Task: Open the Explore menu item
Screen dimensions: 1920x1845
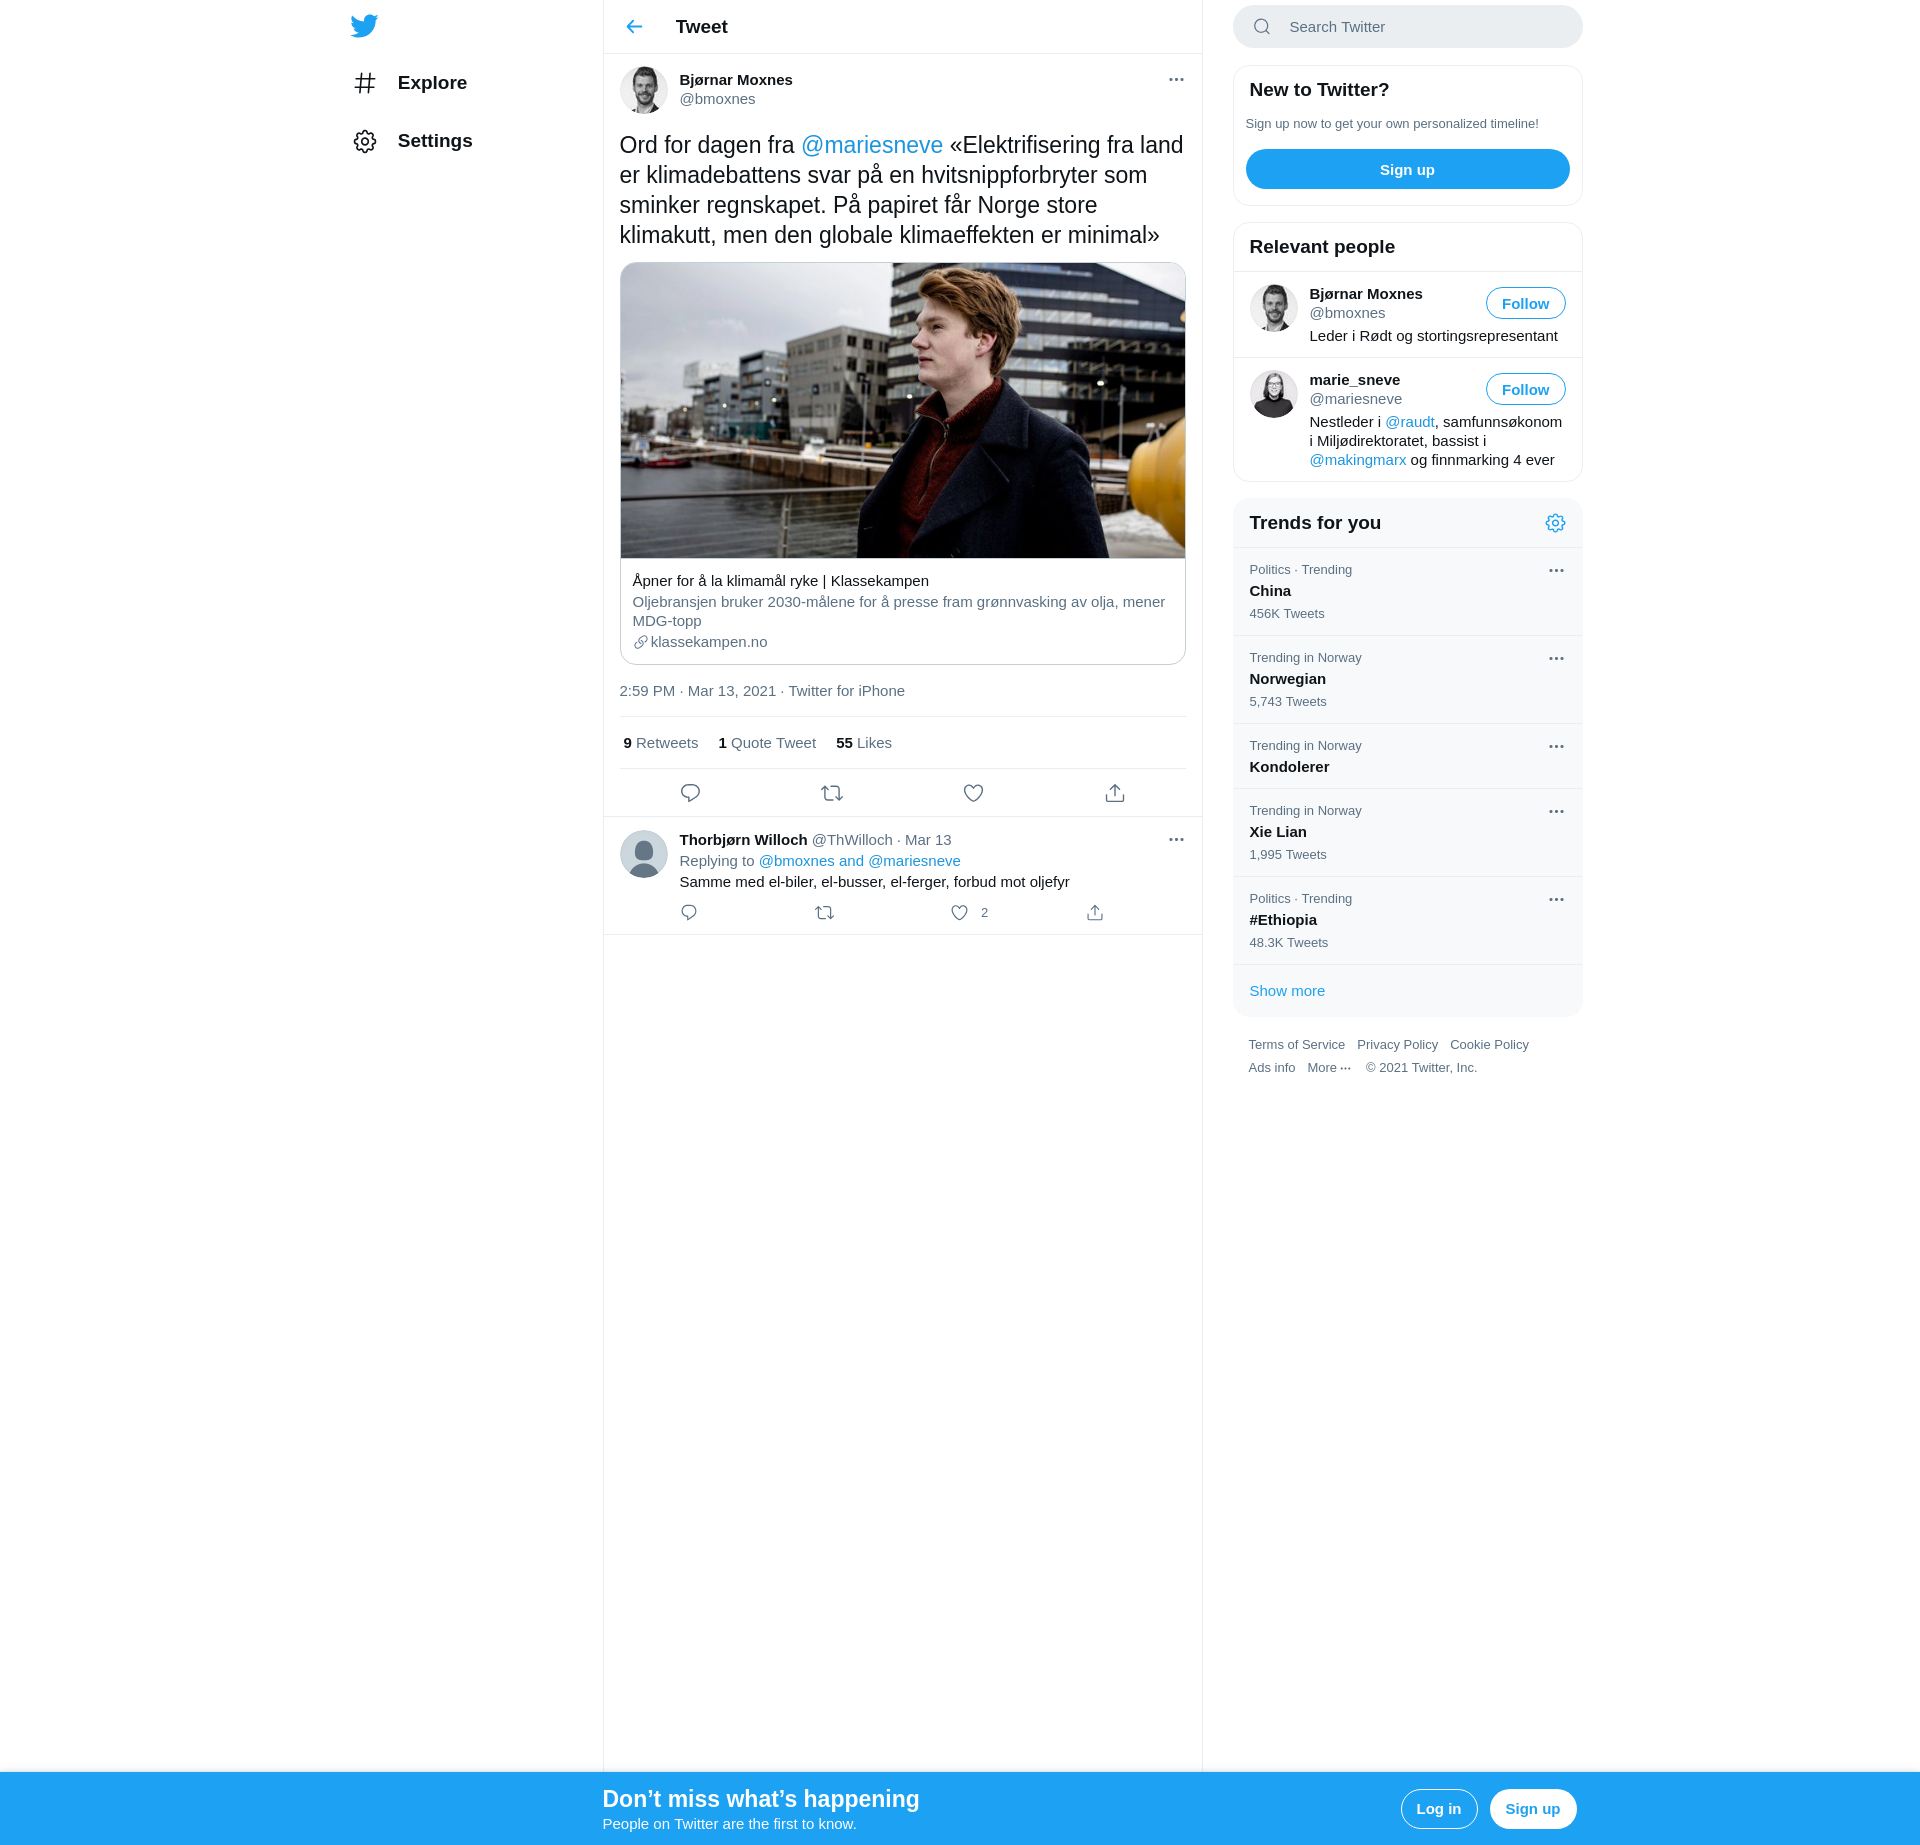Action: (412, 83)
